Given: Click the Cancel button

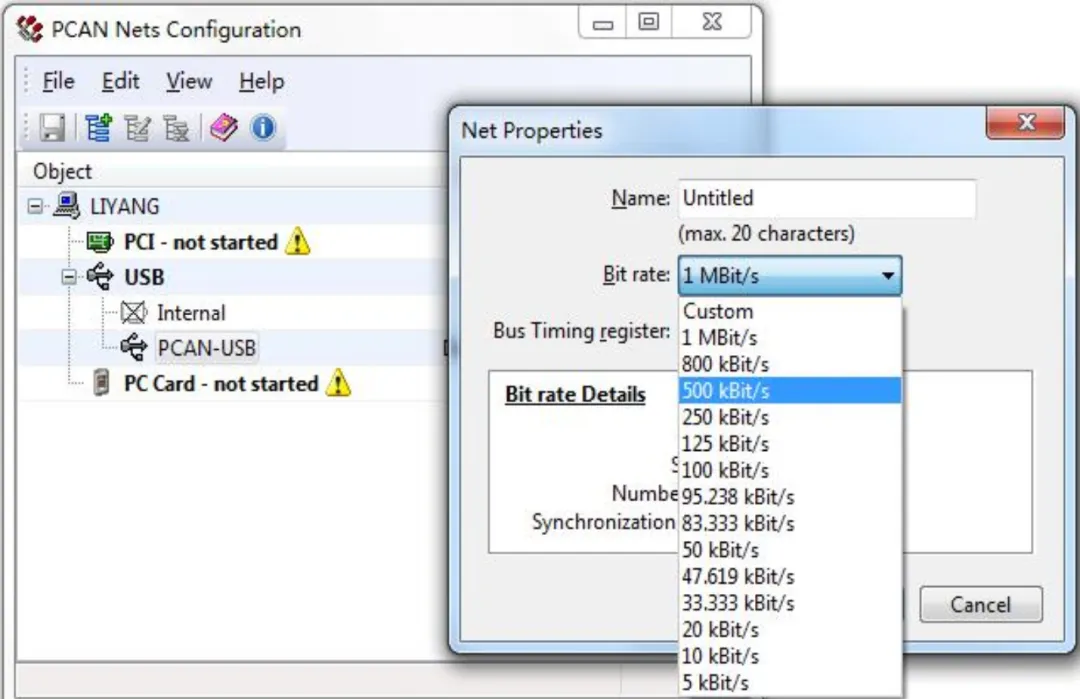Looking at the screenshot, I should 981,605.
